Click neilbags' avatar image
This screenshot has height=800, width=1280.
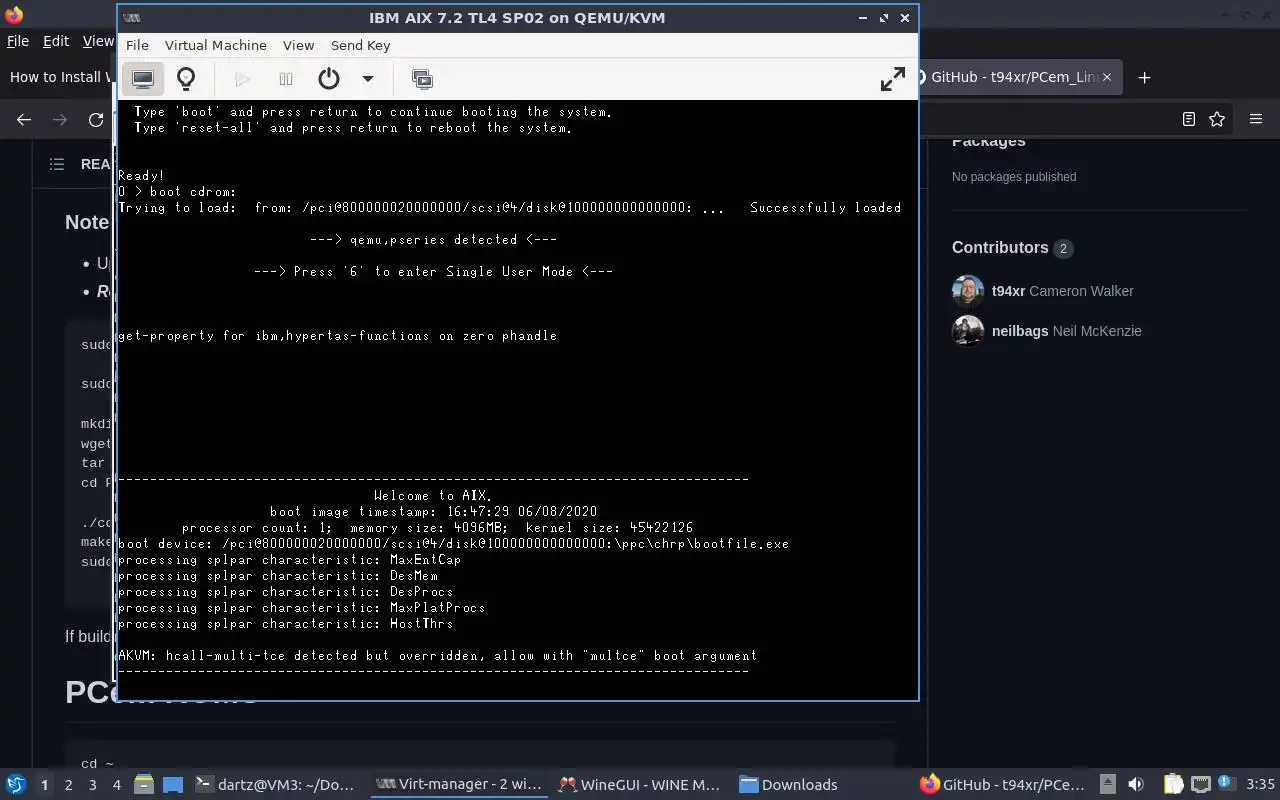(x=968, y=331)
